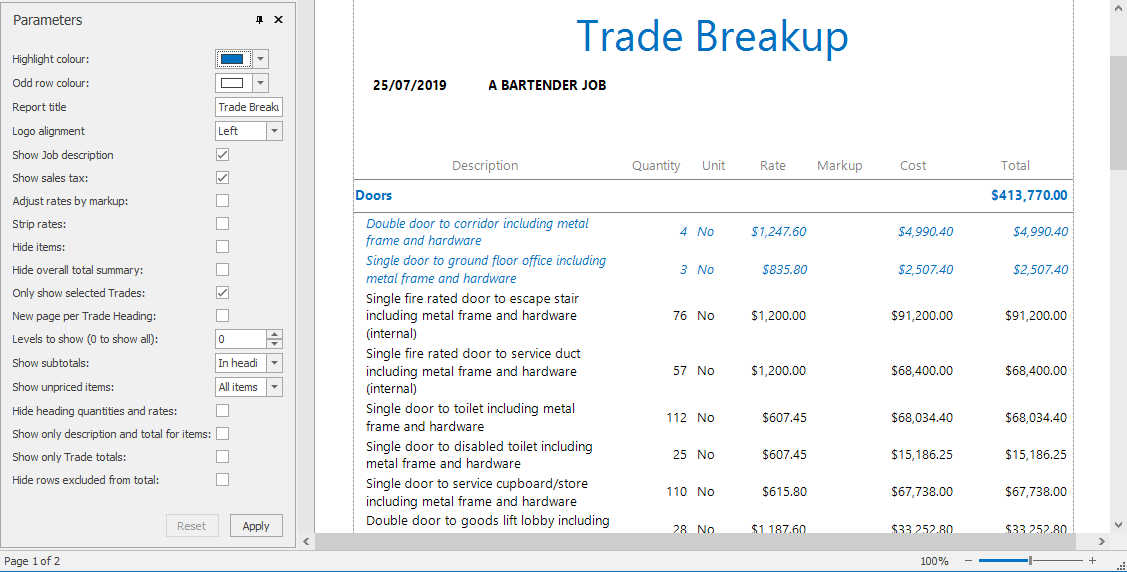Click the horizontal scrollbar left arrow
The width and height of the screenshot is (1127, 572).
[307, 541]
